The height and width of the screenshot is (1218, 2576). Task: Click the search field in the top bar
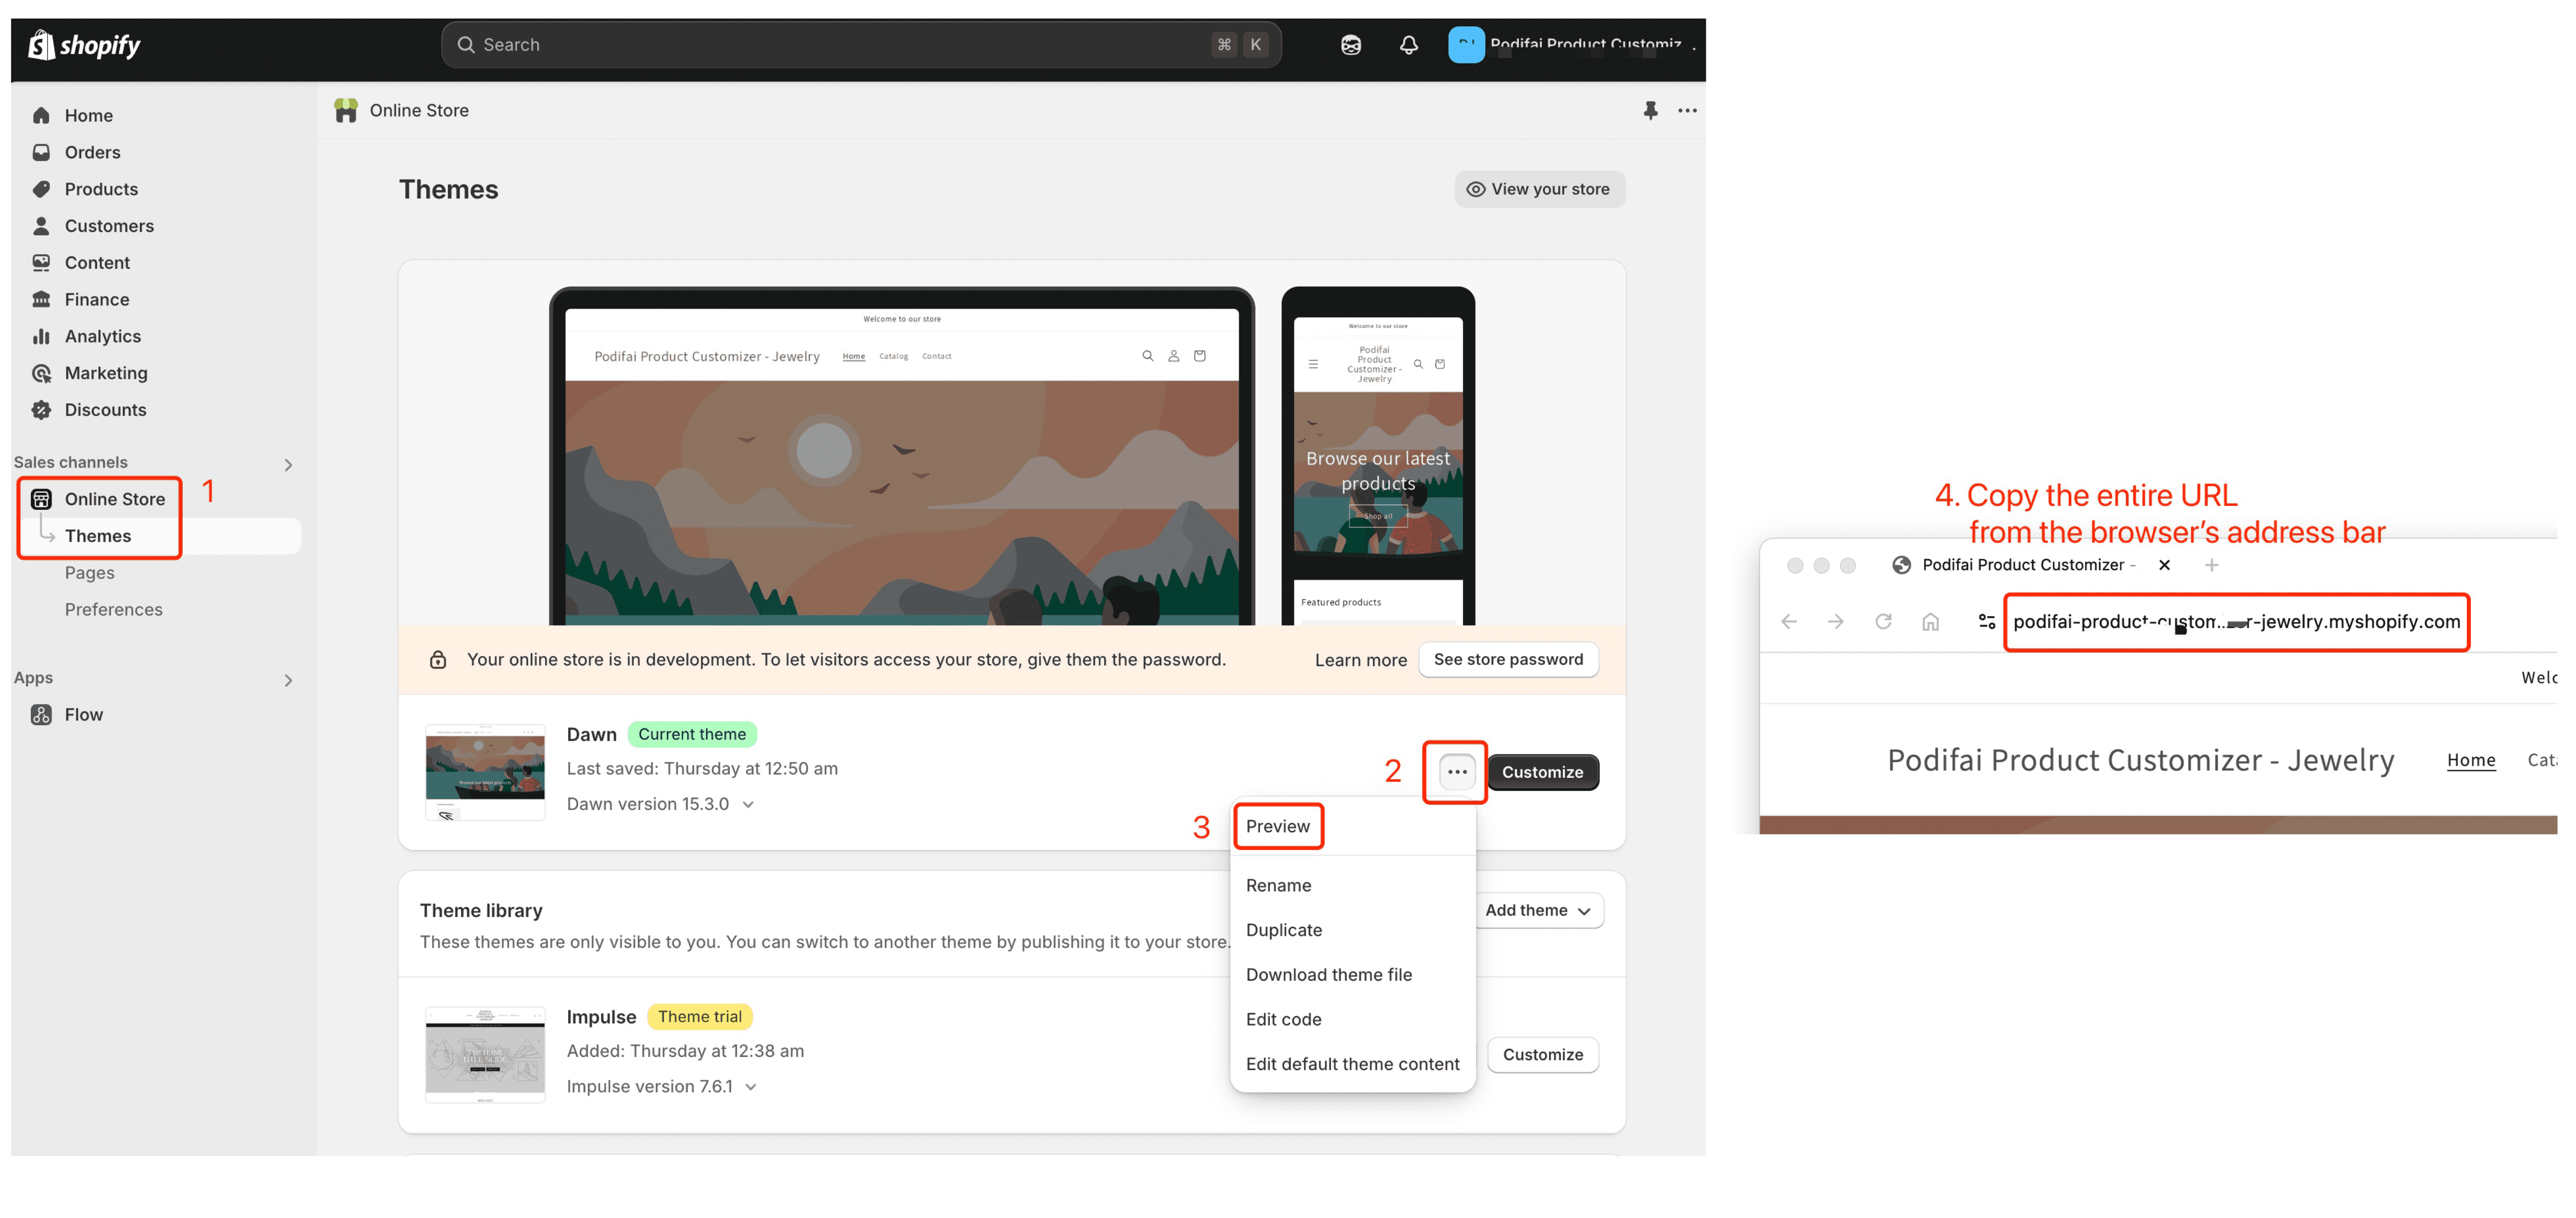click(x=860, y=44)
